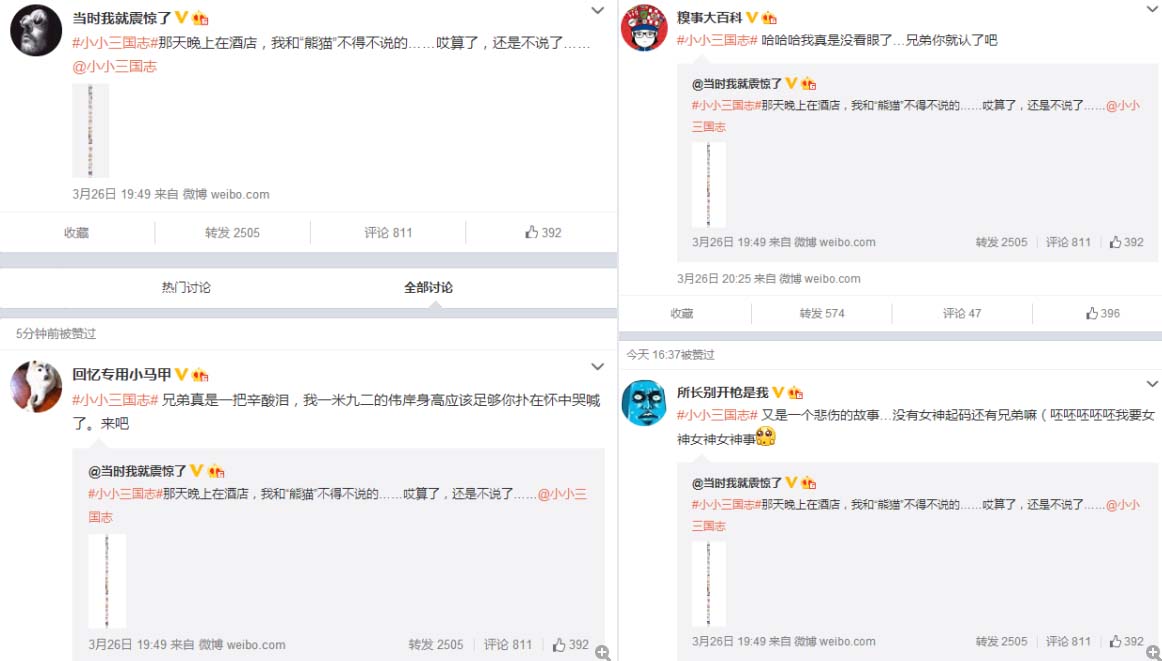
Task: Open the #小小三国志# hashtag in first post
Action: pyautogui.click(x=115, y=43)
